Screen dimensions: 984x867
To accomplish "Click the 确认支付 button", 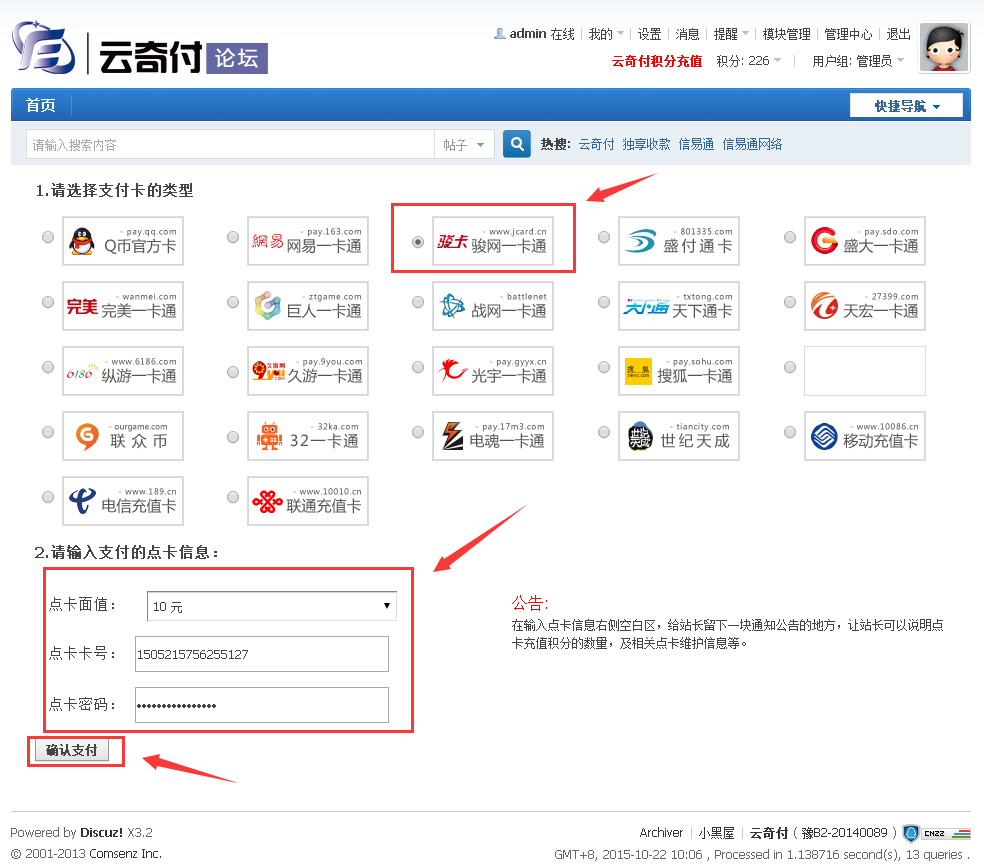I will tap(72, 750).
